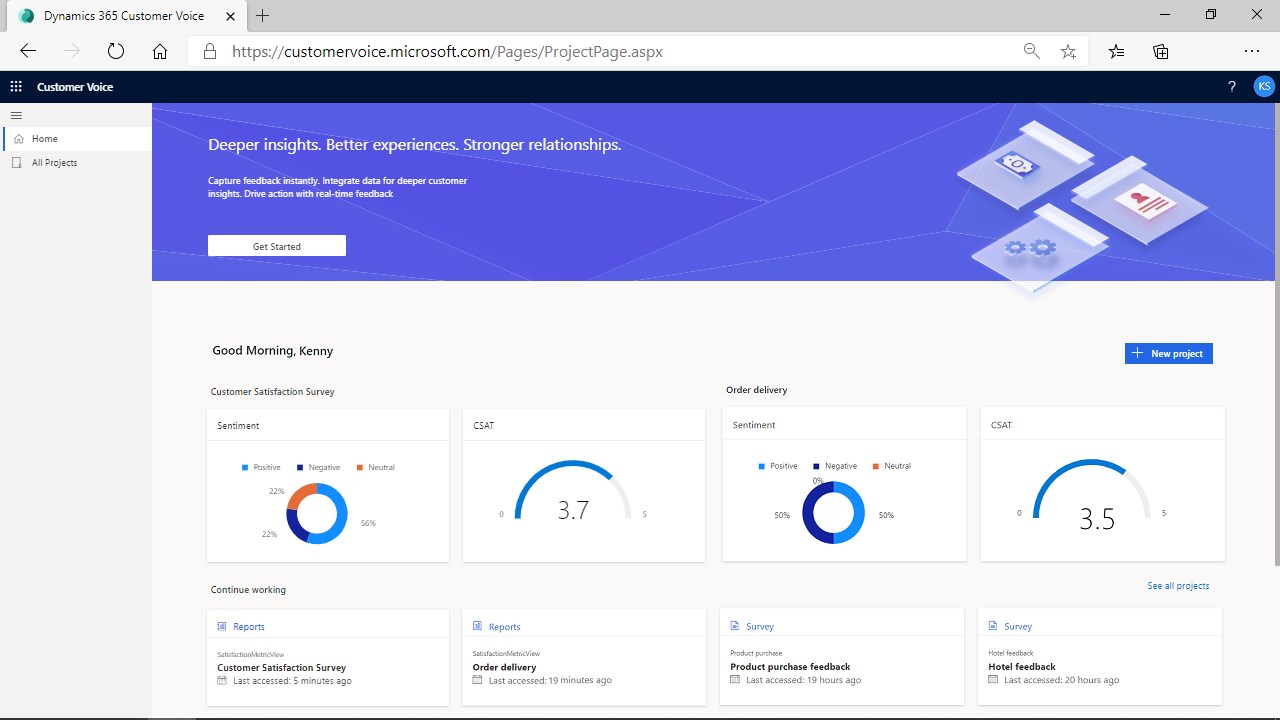Click the browser back arrow
The width and height of the screenshot is (1280, 720).
coord(28,51)
